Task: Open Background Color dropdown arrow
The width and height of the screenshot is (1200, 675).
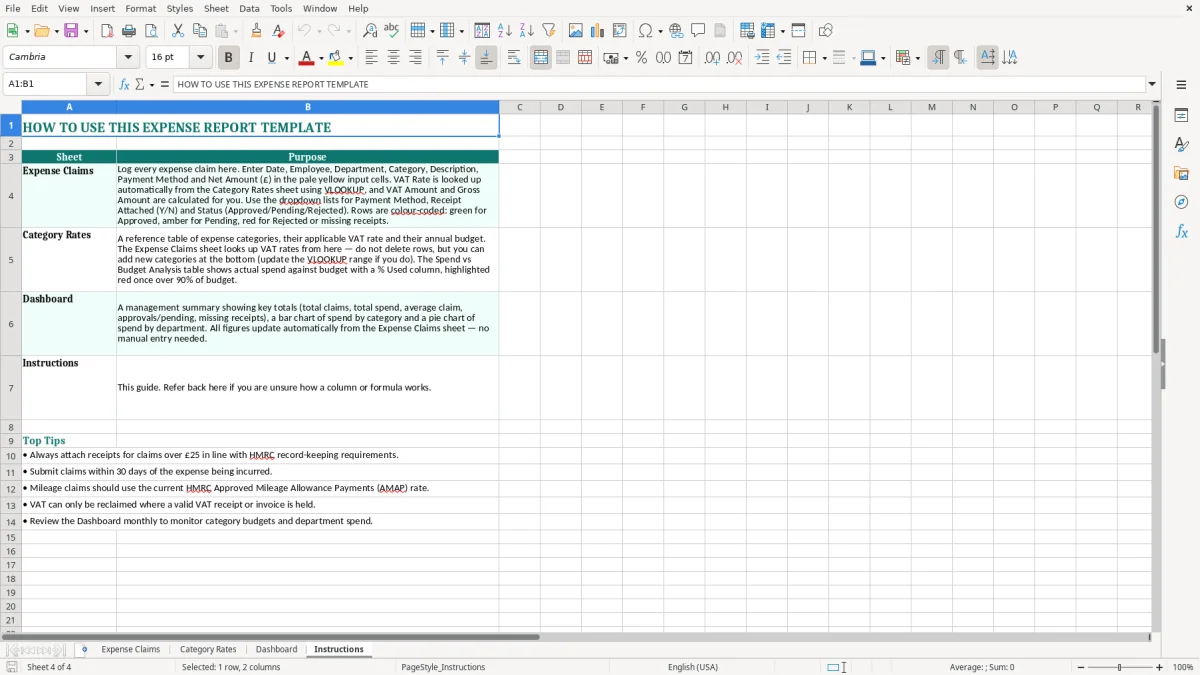Action: [x=350, y=58]
